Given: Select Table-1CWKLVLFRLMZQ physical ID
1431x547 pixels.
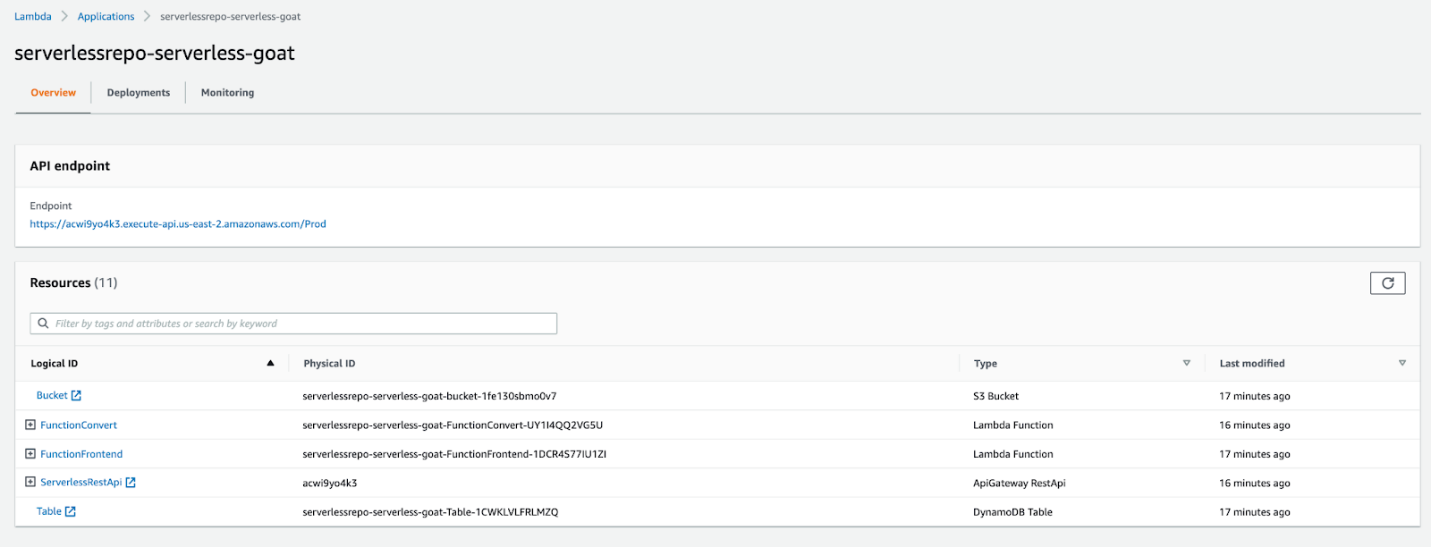Looking at the screenshot, I should [x=430, y=512].
